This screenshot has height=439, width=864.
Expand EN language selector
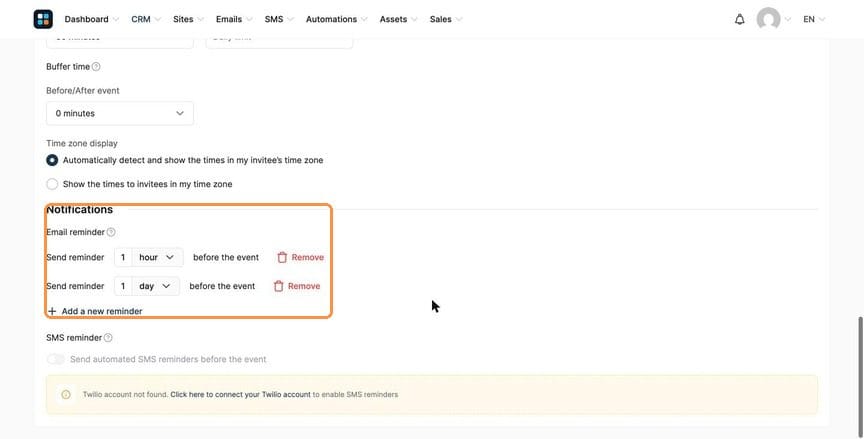(x=814, y=19)
